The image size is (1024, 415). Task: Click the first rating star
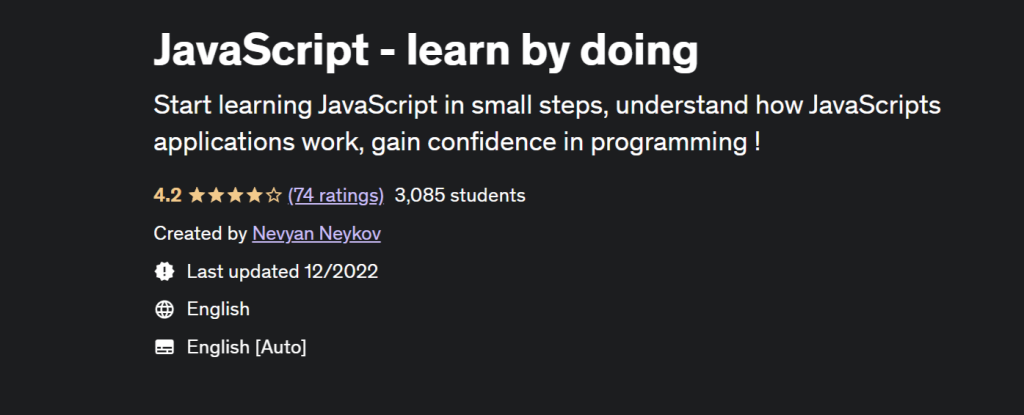196,195
